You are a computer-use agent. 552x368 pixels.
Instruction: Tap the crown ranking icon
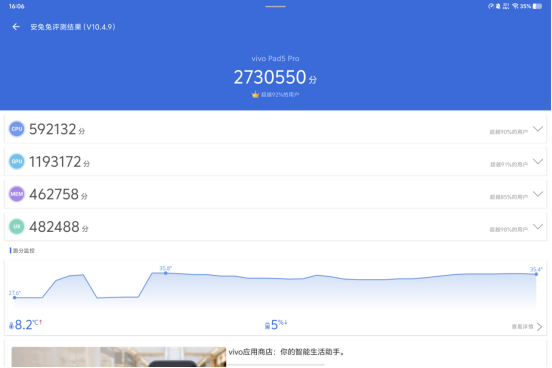(255, 94)
